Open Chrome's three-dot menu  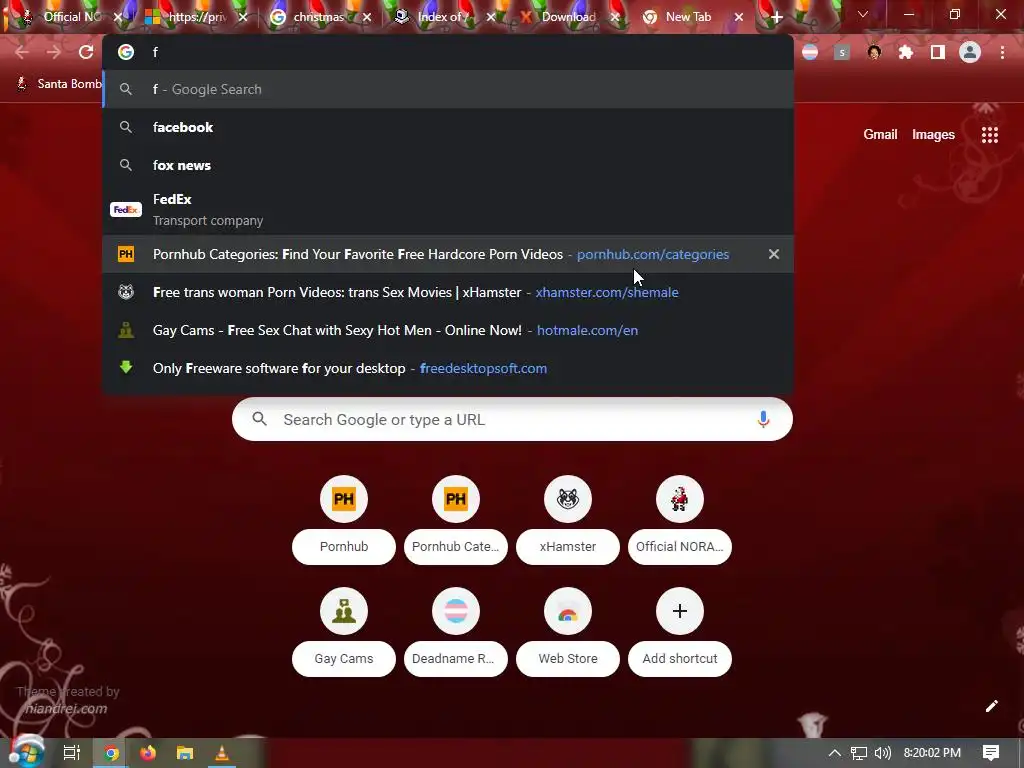point(1002,52)
